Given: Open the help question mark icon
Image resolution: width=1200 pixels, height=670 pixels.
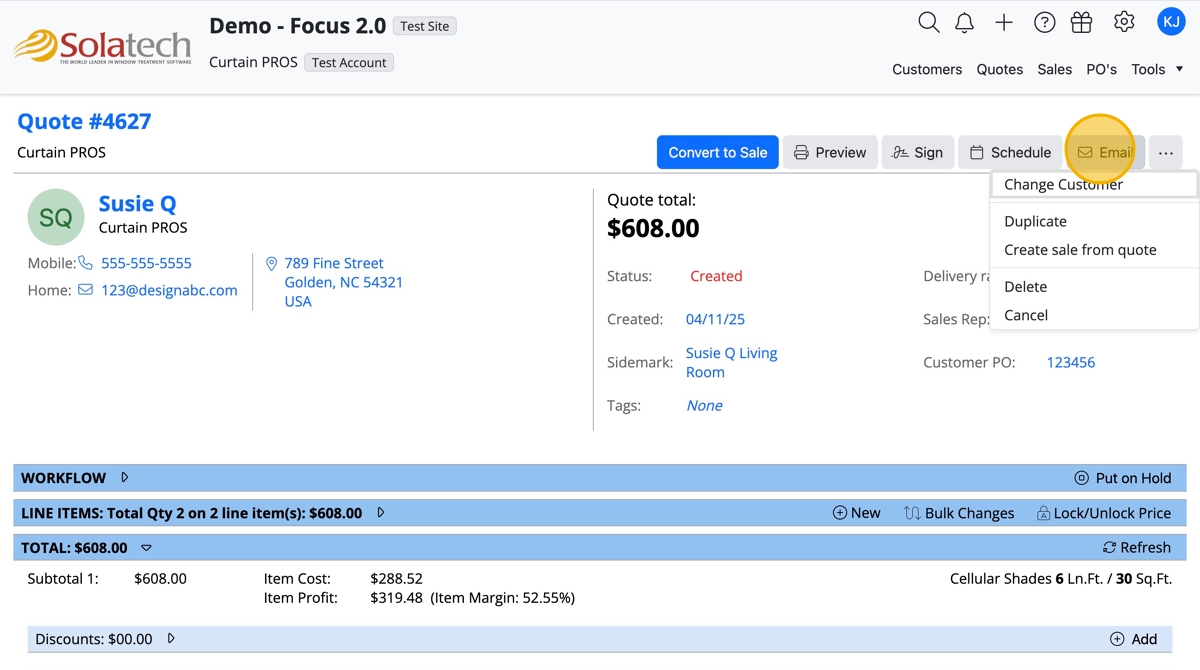Looking at the screenshot, I should 1044,22.
